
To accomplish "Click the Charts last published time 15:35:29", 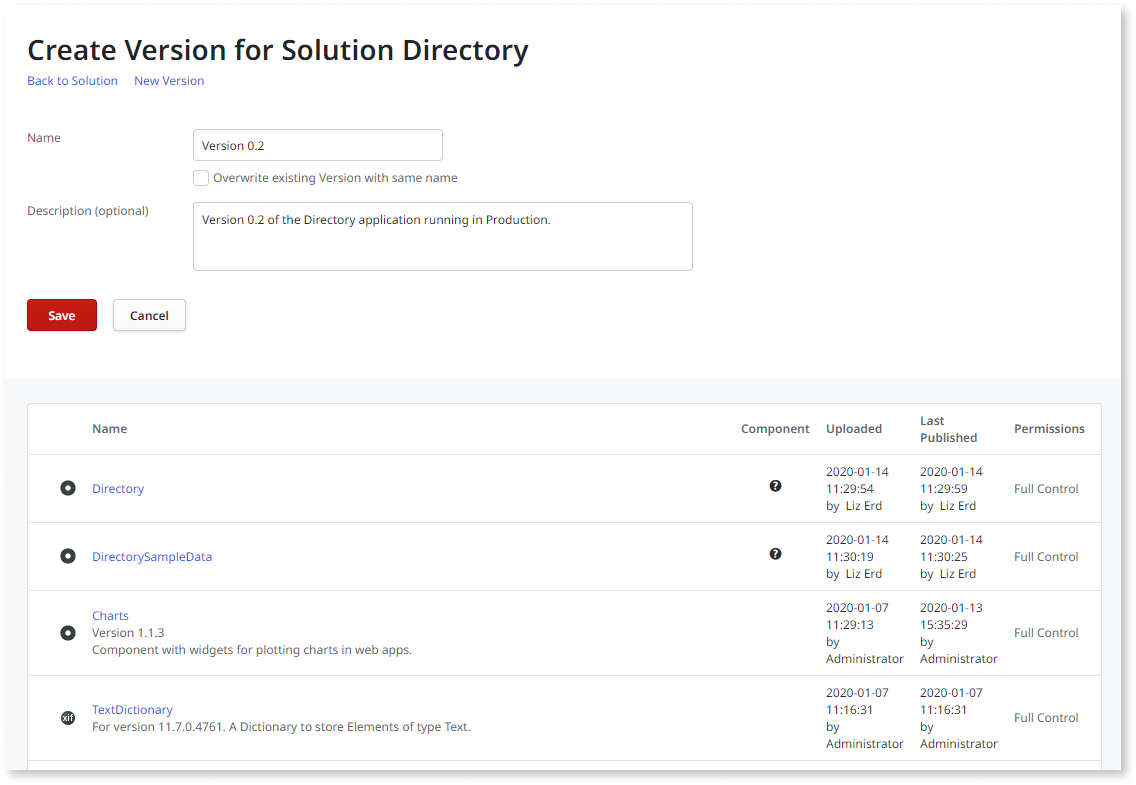I will tap(943, 625).
